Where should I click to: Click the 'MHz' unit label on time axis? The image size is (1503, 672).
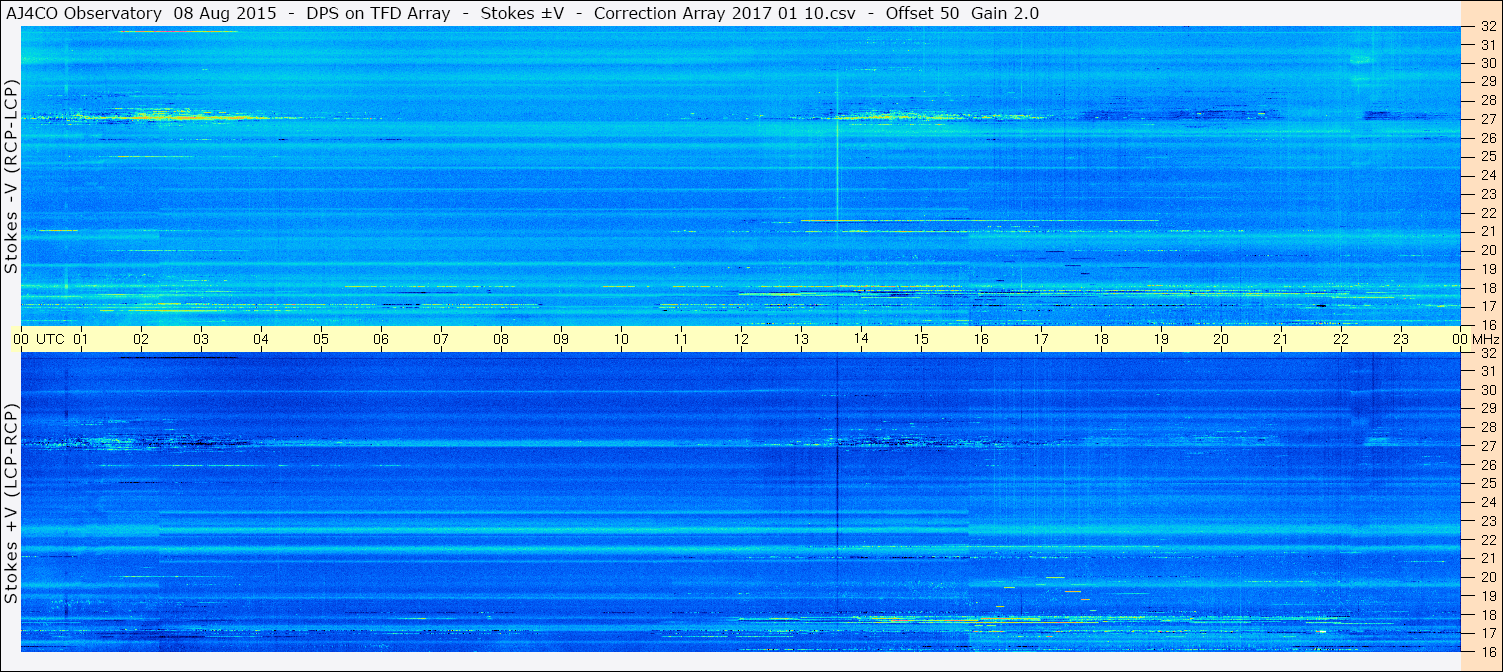point(1485,339)
